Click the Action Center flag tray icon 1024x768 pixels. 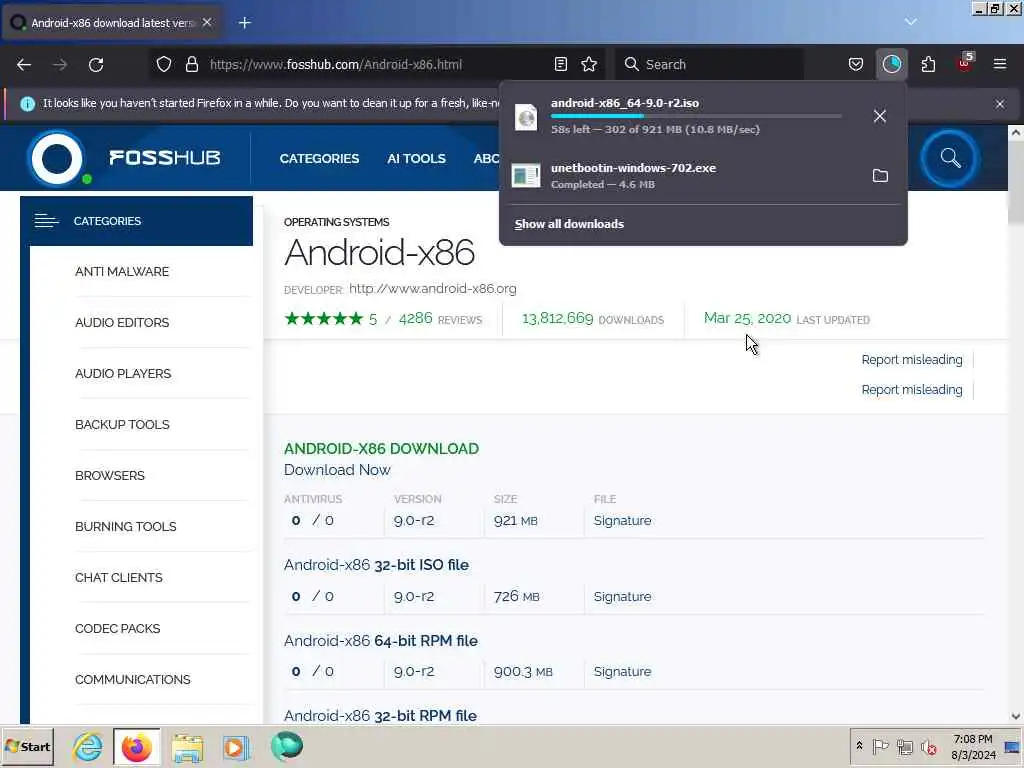(x=880, y=746)
